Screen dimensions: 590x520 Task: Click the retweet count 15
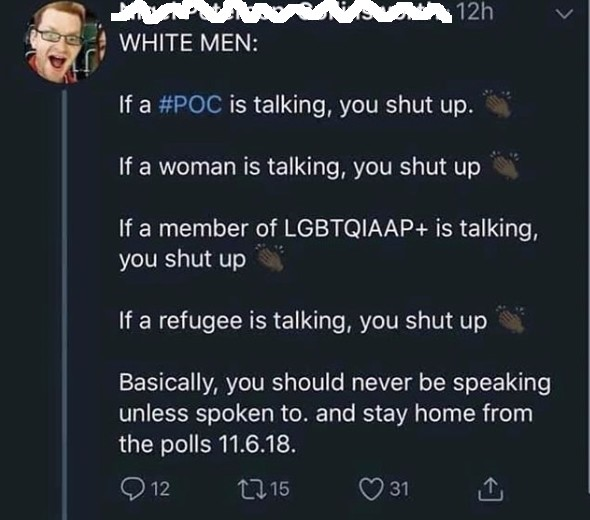pyautogui.click(x=280, y=489)
